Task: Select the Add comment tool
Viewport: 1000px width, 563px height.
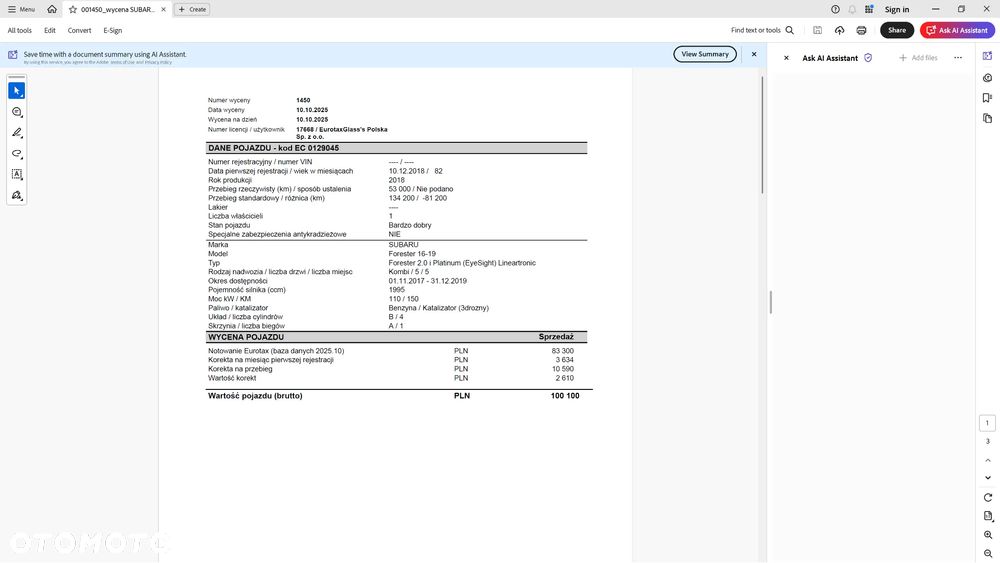Action: pos(17,112)
